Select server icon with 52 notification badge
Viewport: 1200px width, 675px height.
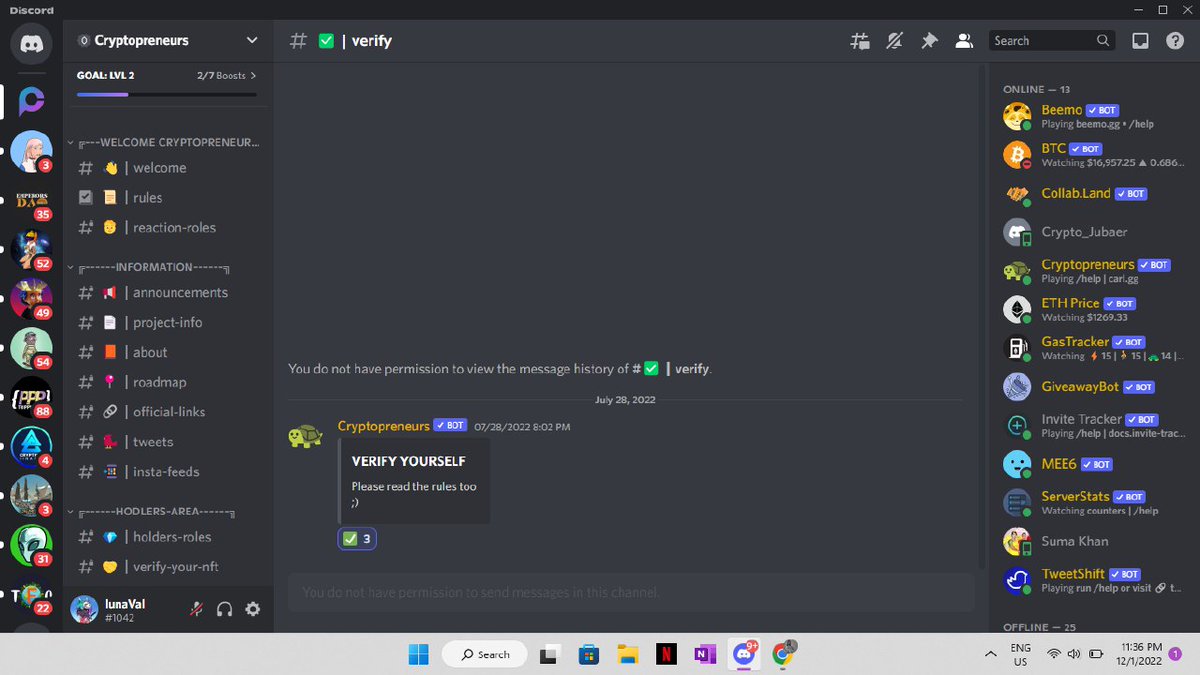tap(31, 249)
